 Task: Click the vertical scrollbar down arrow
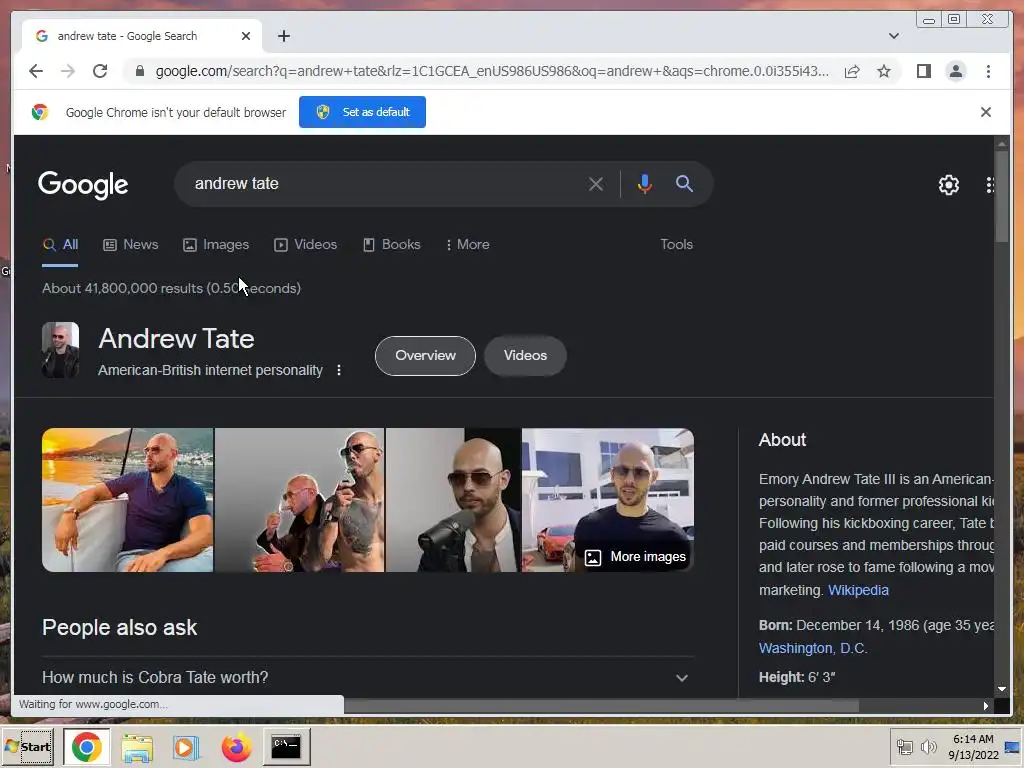[1002, 689]
